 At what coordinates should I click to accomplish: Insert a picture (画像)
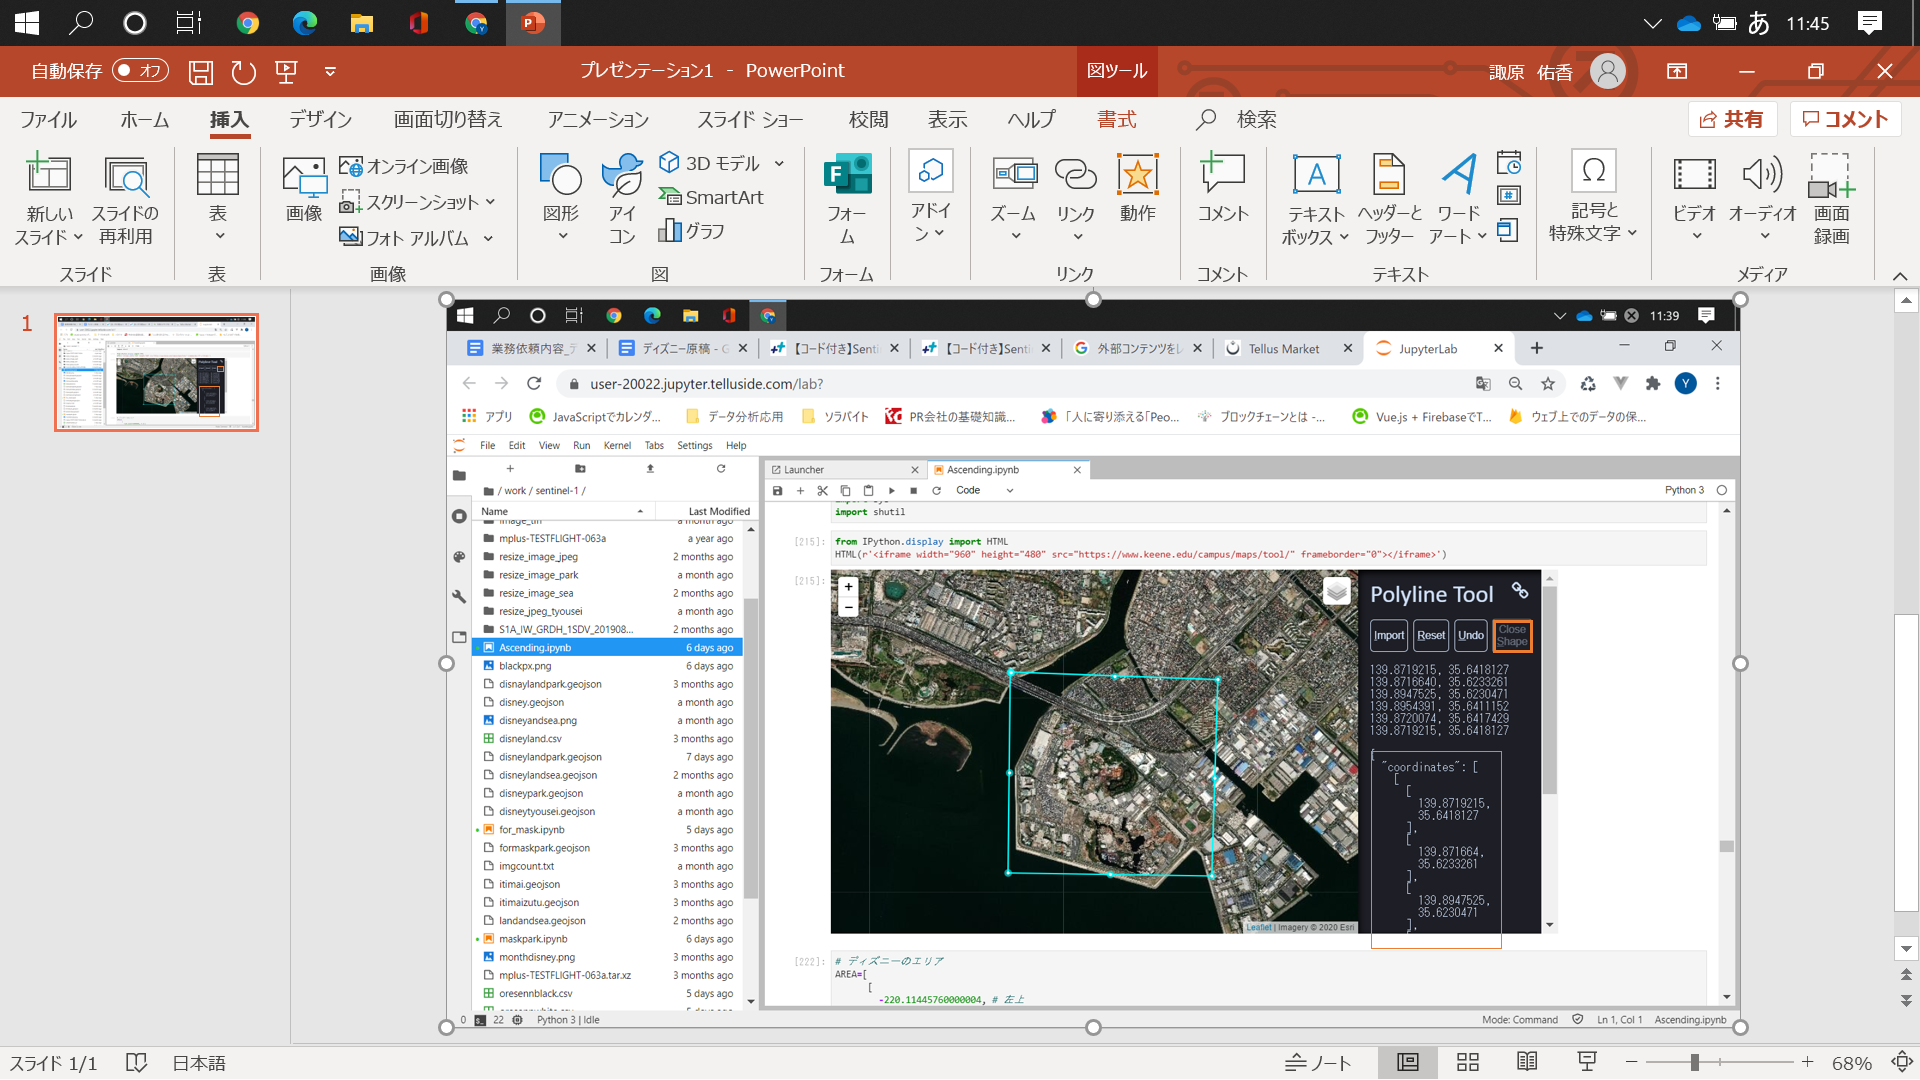pyautogui.click(x=304, y=190)
